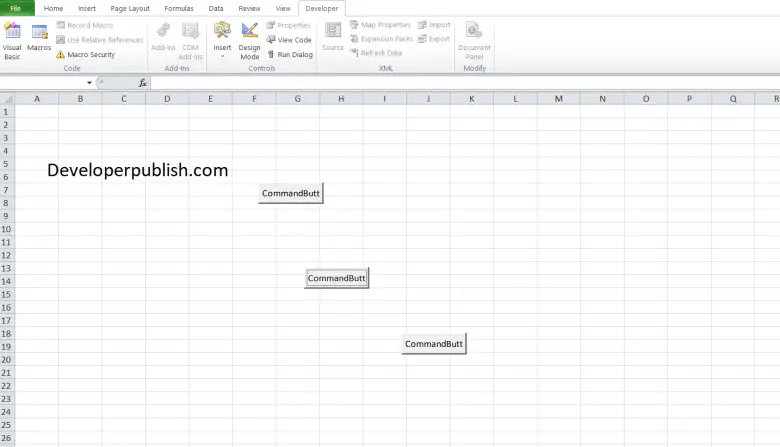780x447 pixels.
Task: Switch to the Review tab
Action: pyautogui.click(x=249, y=8)
